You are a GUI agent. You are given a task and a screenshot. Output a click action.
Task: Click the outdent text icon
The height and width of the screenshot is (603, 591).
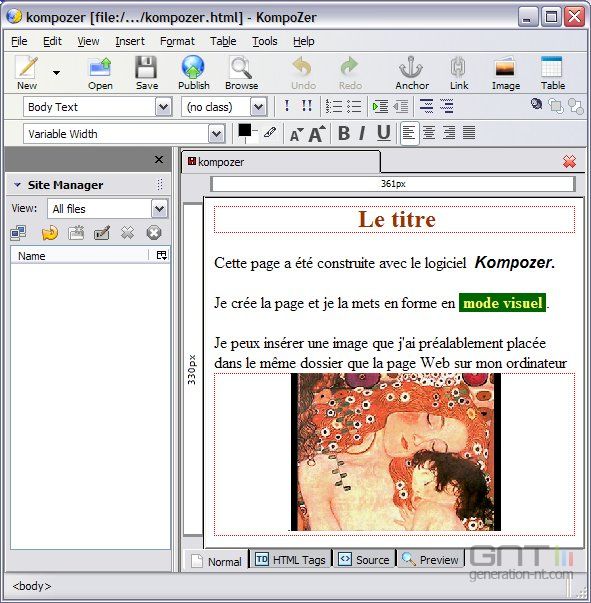[x=400, y=106]
